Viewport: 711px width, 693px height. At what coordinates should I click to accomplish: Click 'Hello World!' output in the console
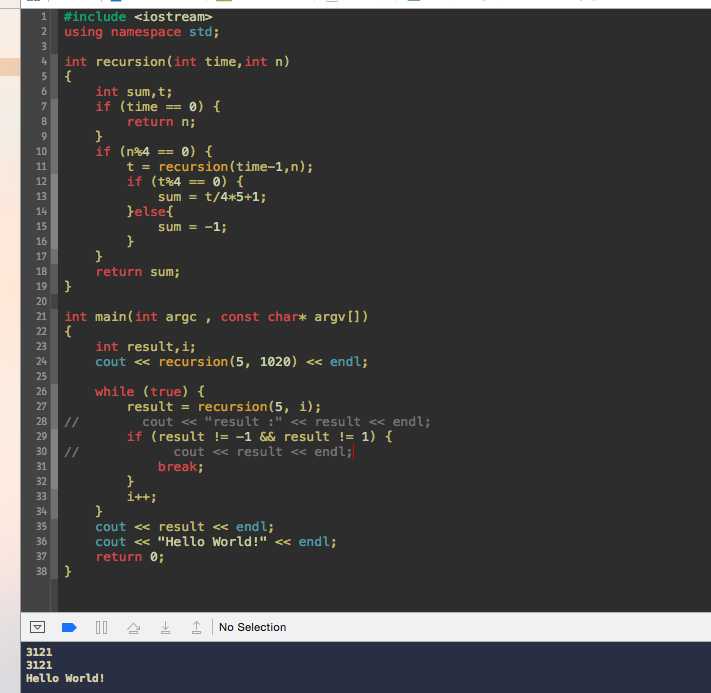point(65,678)
